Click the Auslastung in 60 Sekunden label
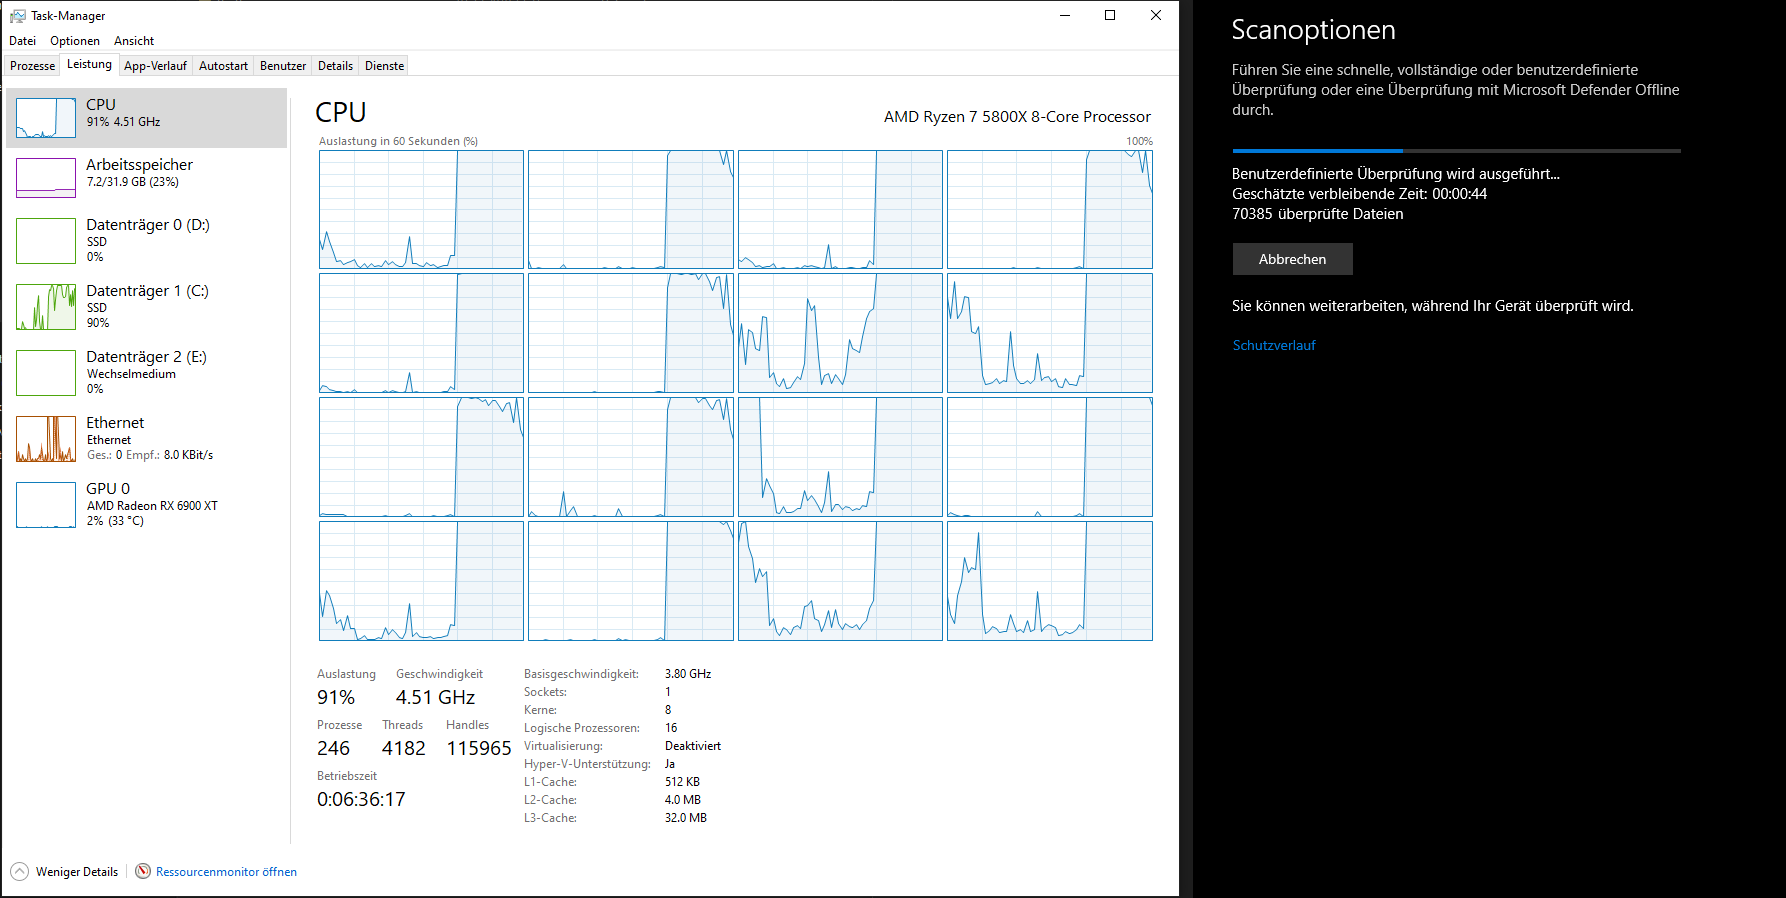 [398, 141]
